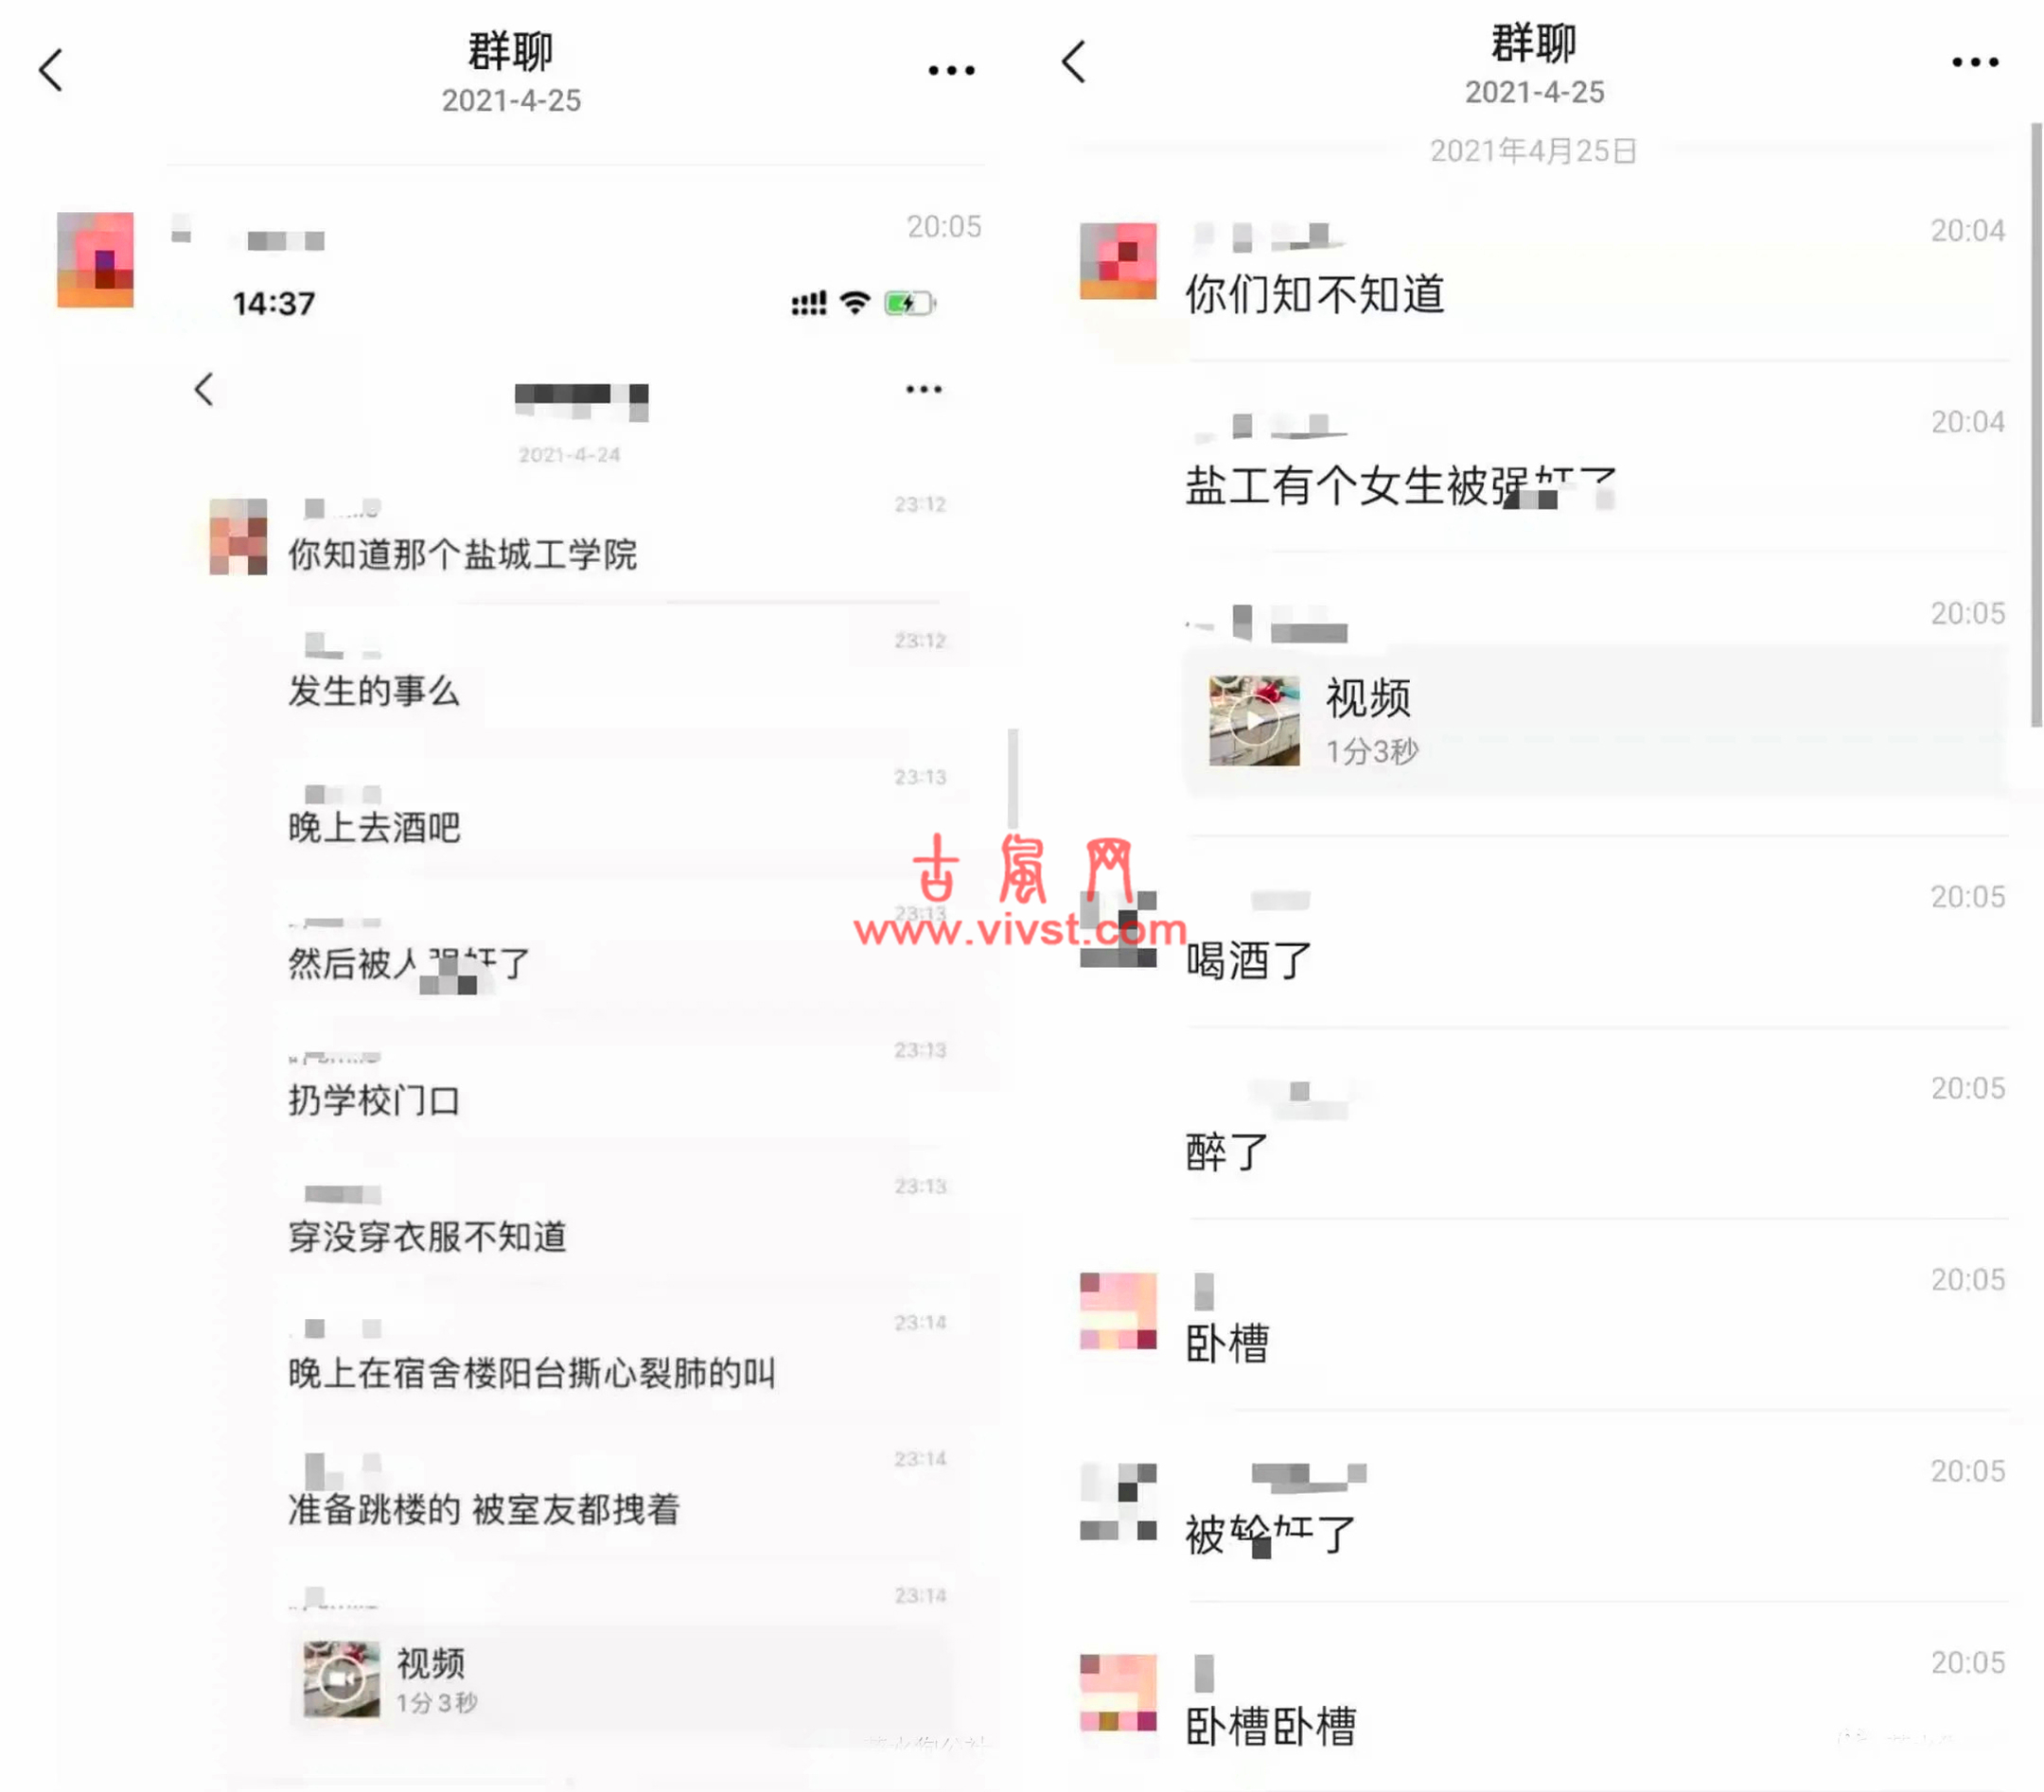Screen dimensions: 2044x1792
Task: Tap back arrow inside nested 14:37 screenshot
Action: click(204, 389)
